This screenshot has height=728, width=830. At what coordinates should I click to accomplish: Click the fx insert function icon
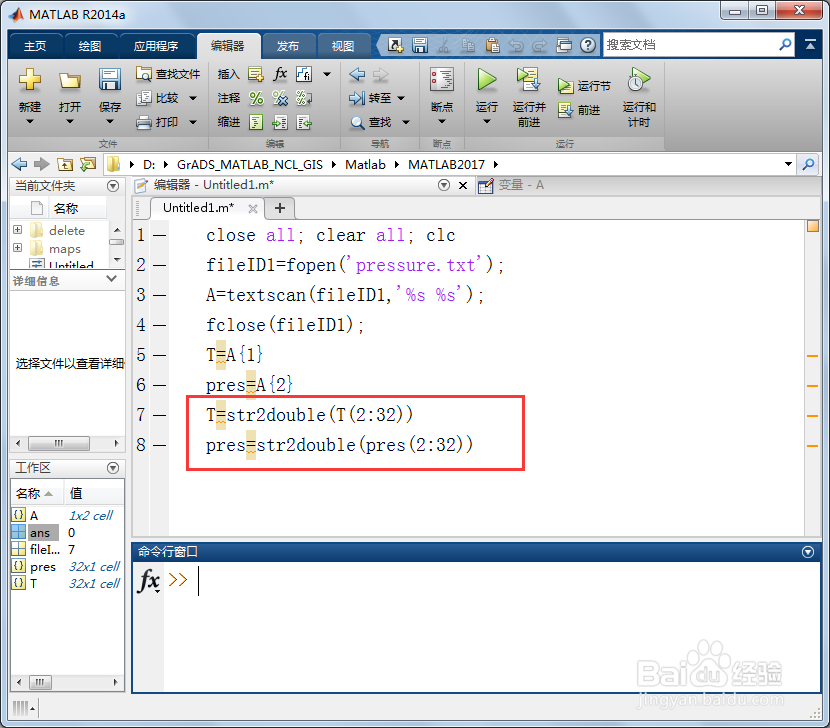pyautogui.click(x=280, y=74)
